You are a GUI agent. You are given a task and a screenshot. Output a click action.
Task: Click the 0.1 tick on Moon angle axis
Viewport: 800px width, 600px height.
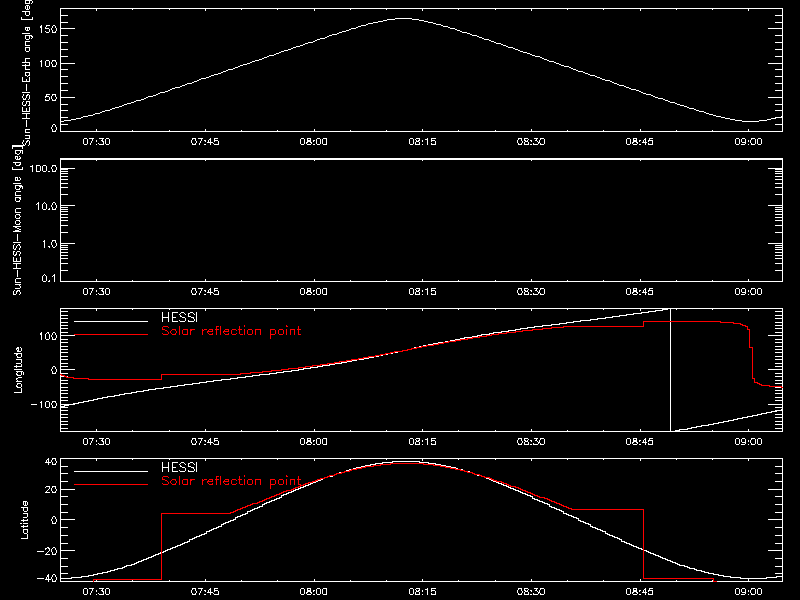(49, 278)
